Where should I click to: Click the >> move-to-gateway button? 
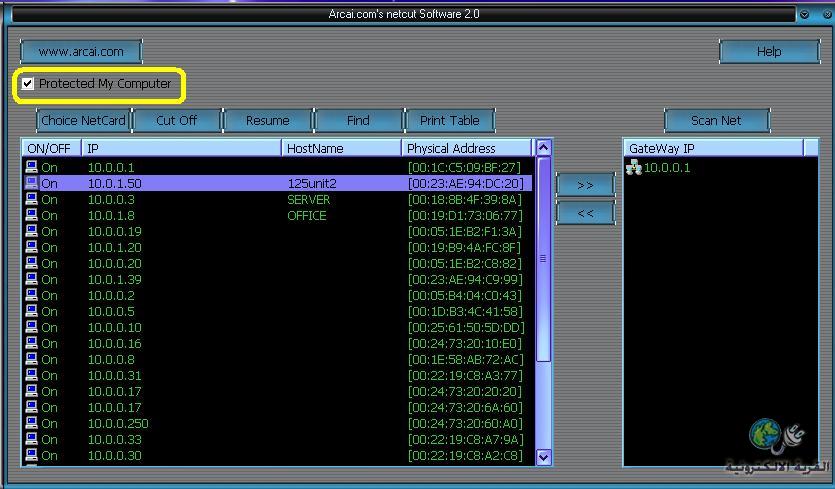pyautogui.click(x=585, y=185)
